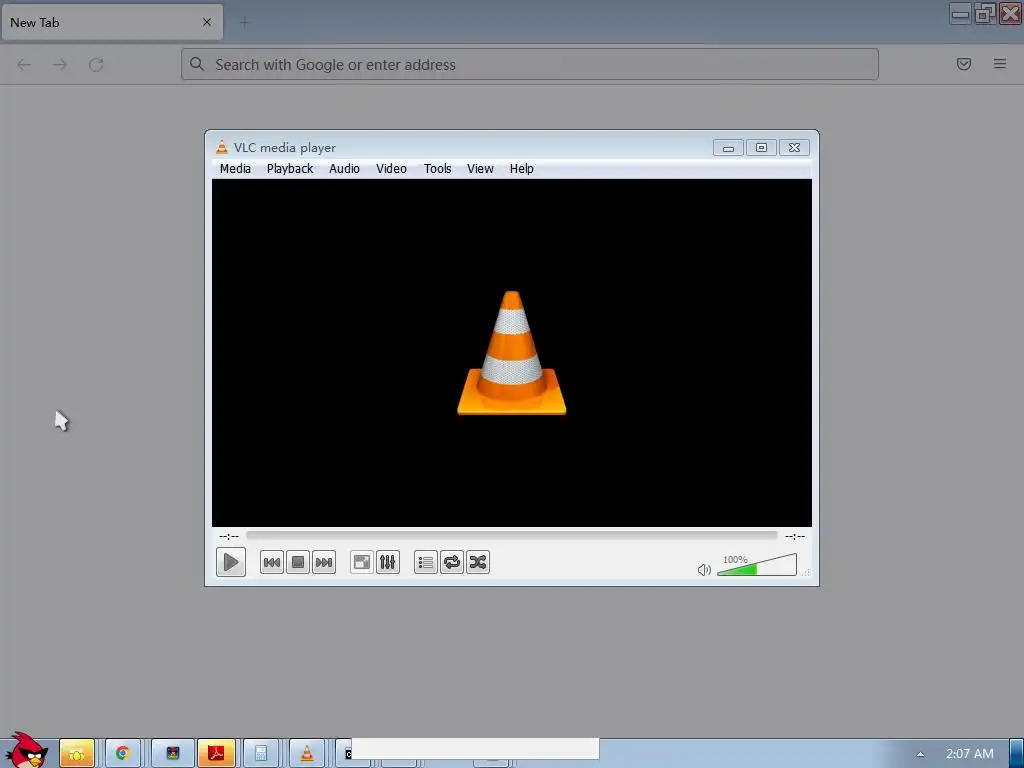Click the Next media button
The width and height of the screenshot is (1024, 768).
click(x=324, y=562)
